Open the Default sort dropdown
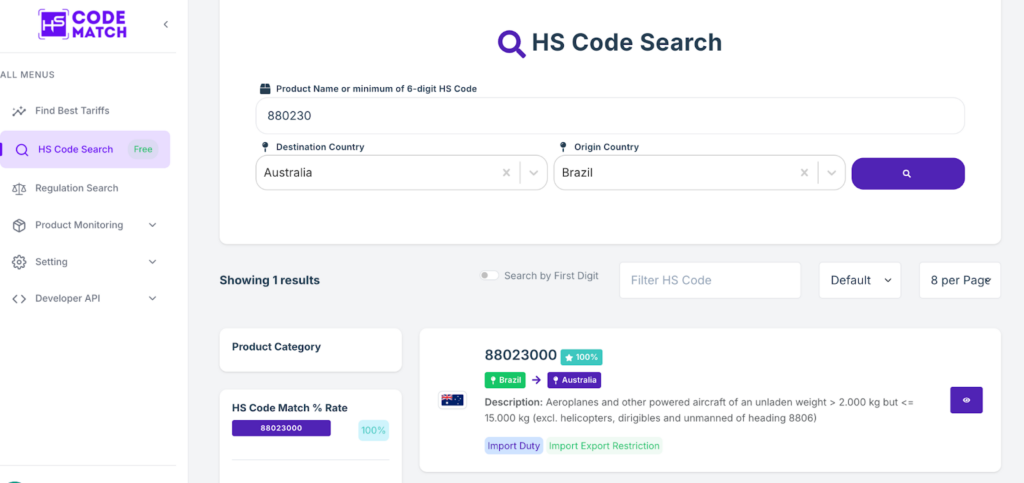 [859, 280]
